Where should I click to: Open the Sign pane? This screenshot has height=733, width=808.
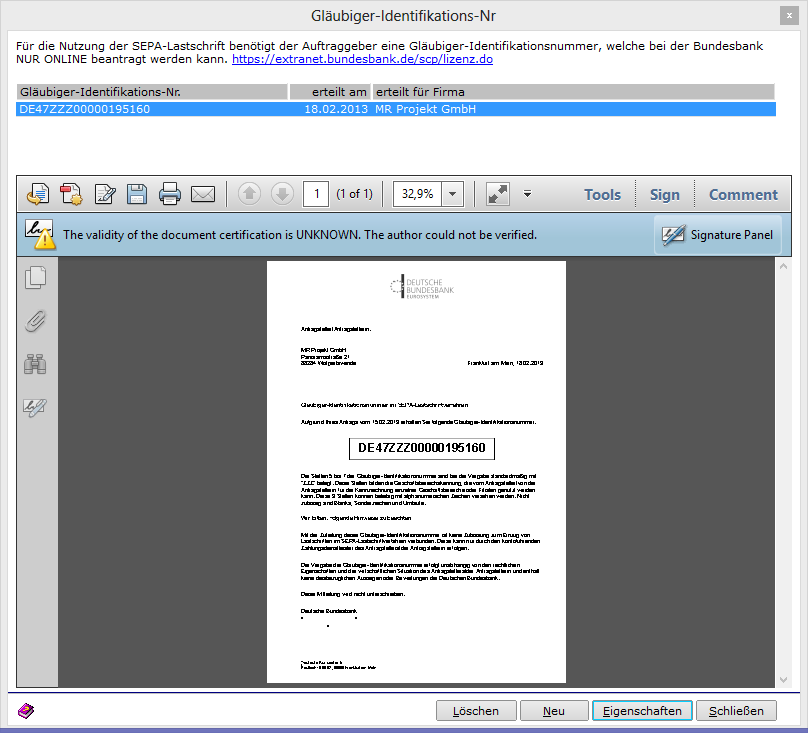pyautogui.click(x=665, y=194)
